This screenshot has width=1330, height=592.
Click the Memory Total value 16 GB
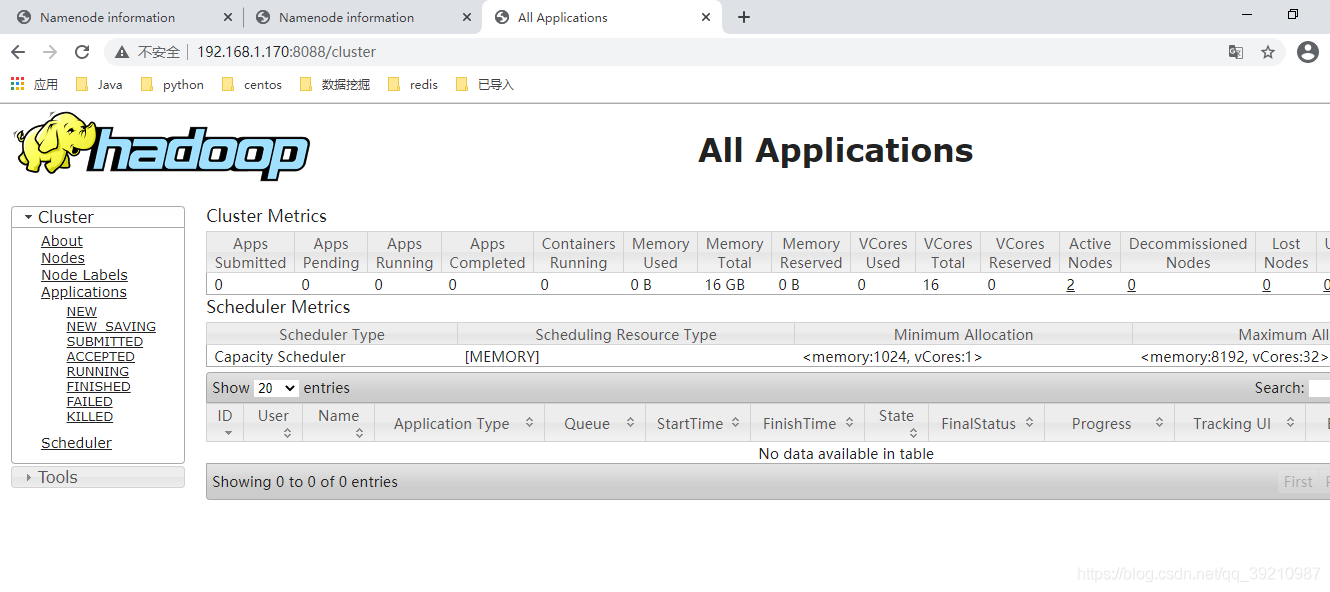[725, 285]
